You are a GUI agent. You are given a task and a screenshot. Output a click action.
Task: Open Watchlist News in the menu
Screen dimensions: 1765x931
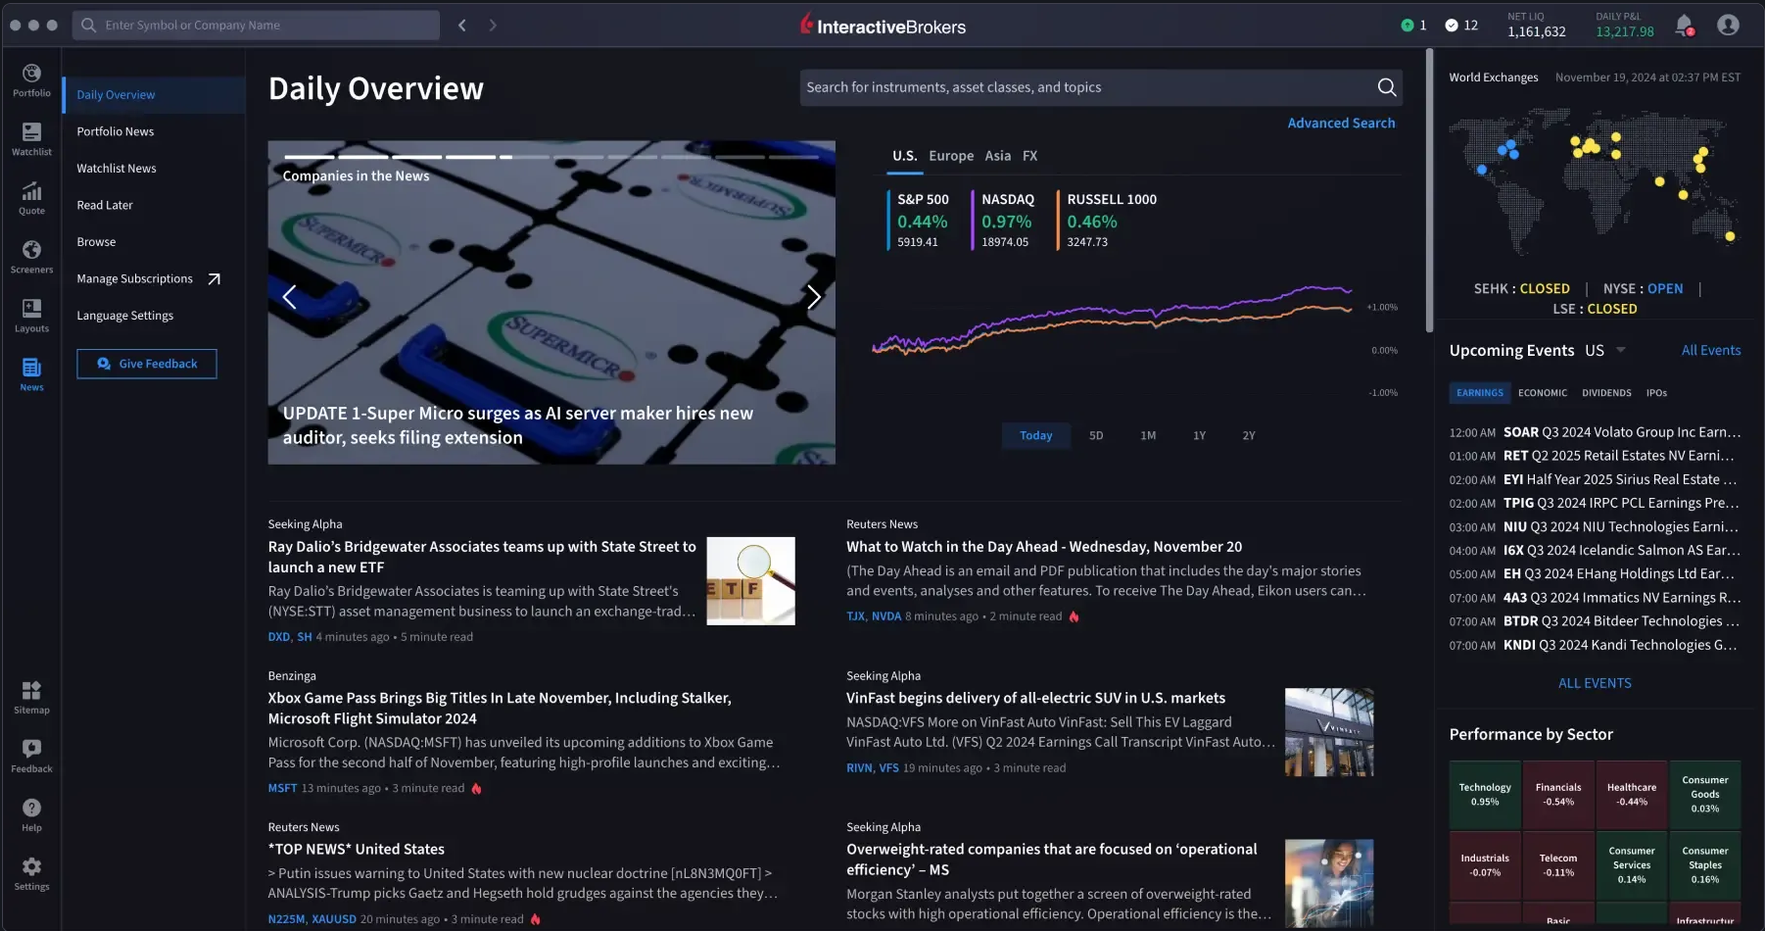[116, 169]
